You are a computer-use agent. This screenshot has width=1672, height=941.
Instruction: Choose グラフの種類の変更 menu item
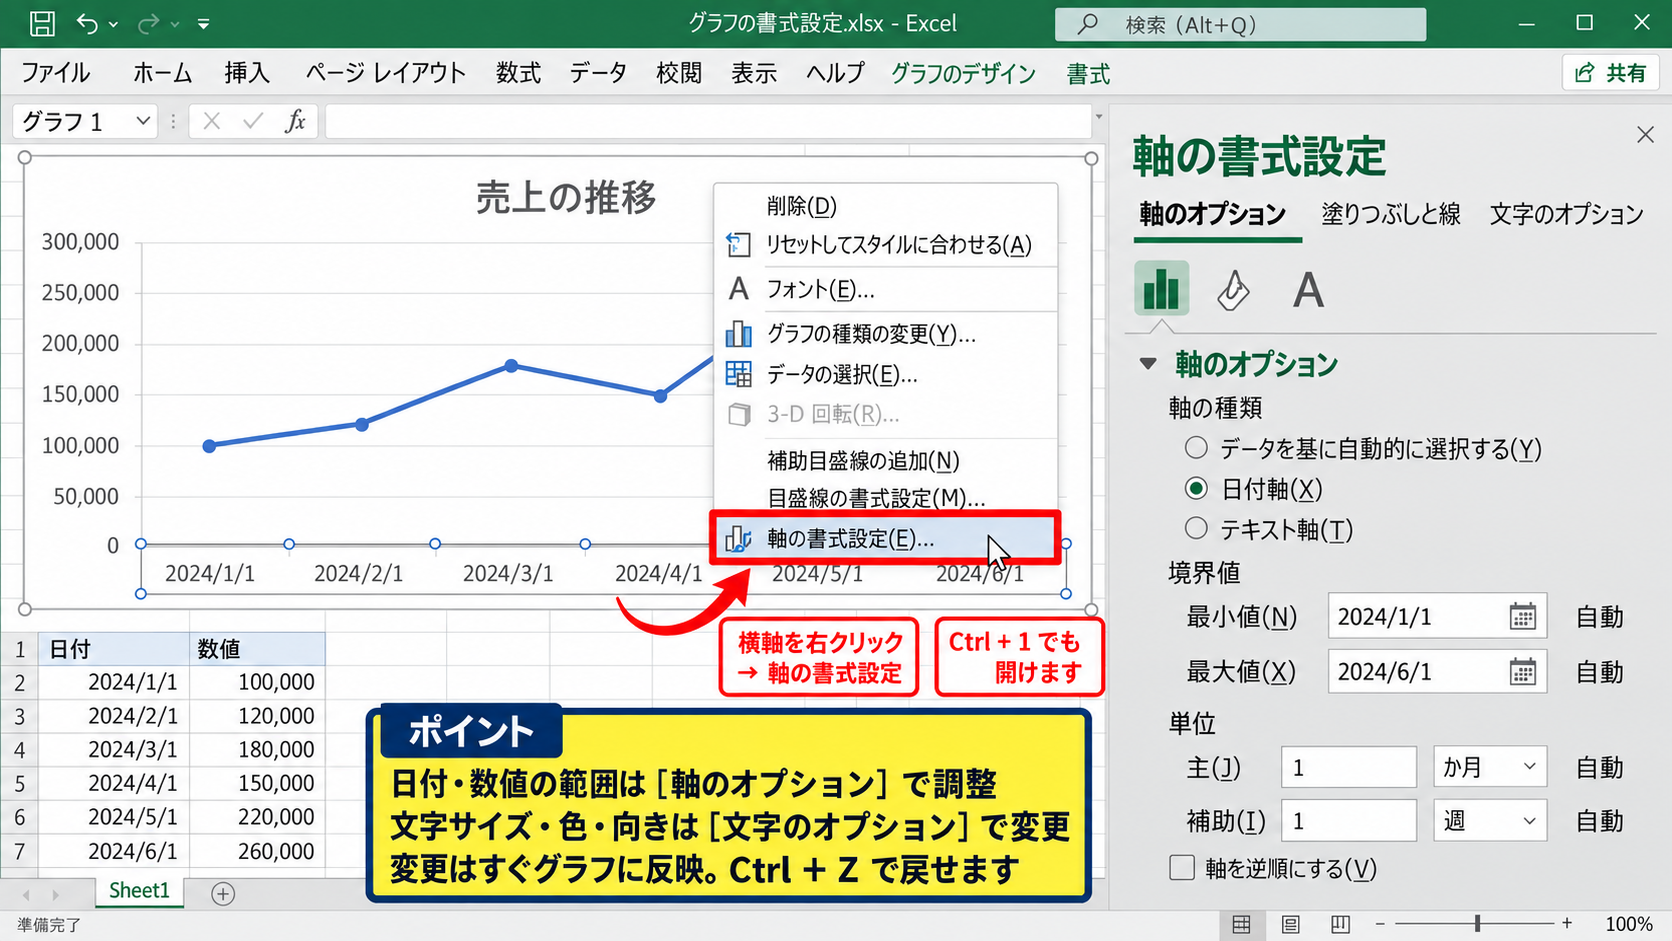tap(885, 334)
